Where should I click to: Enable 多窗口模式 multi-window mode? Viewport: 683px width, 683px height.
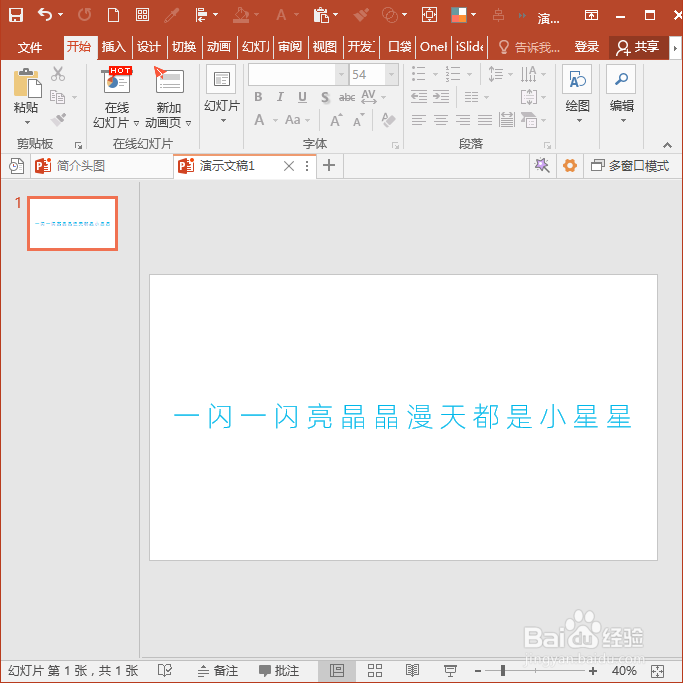tap(630, 166)
